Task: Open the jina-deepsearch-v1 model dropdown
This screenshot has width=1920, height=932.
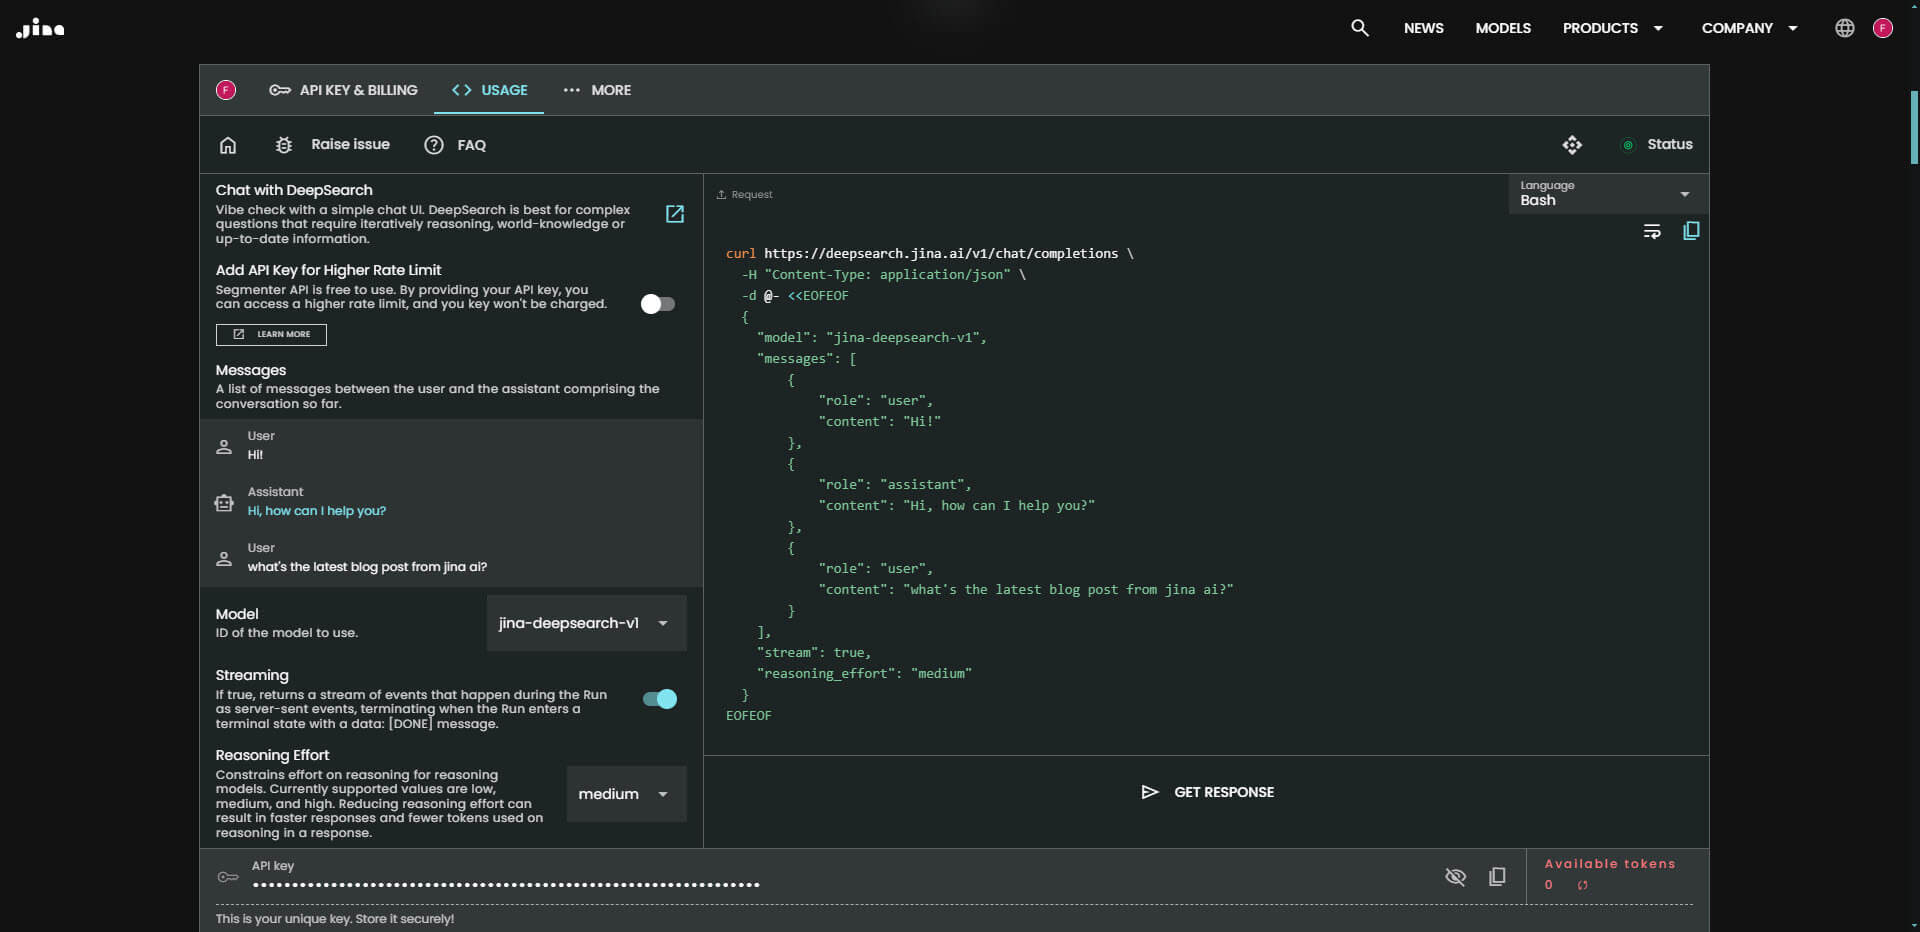Action: coord(586,623)
